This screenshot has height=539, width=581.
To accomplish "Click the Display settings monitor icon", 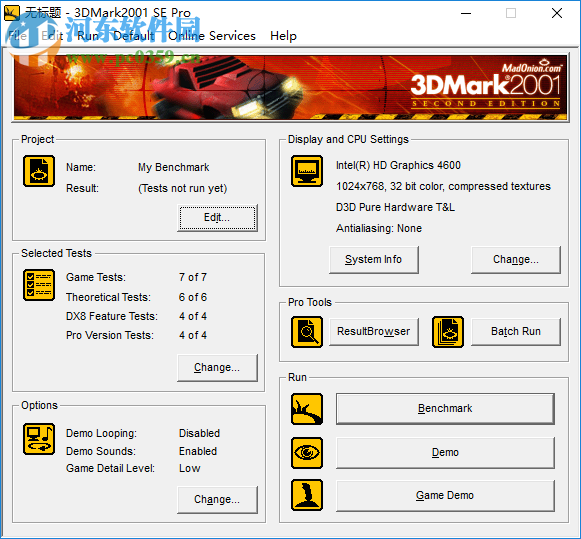I will [307, 171].
